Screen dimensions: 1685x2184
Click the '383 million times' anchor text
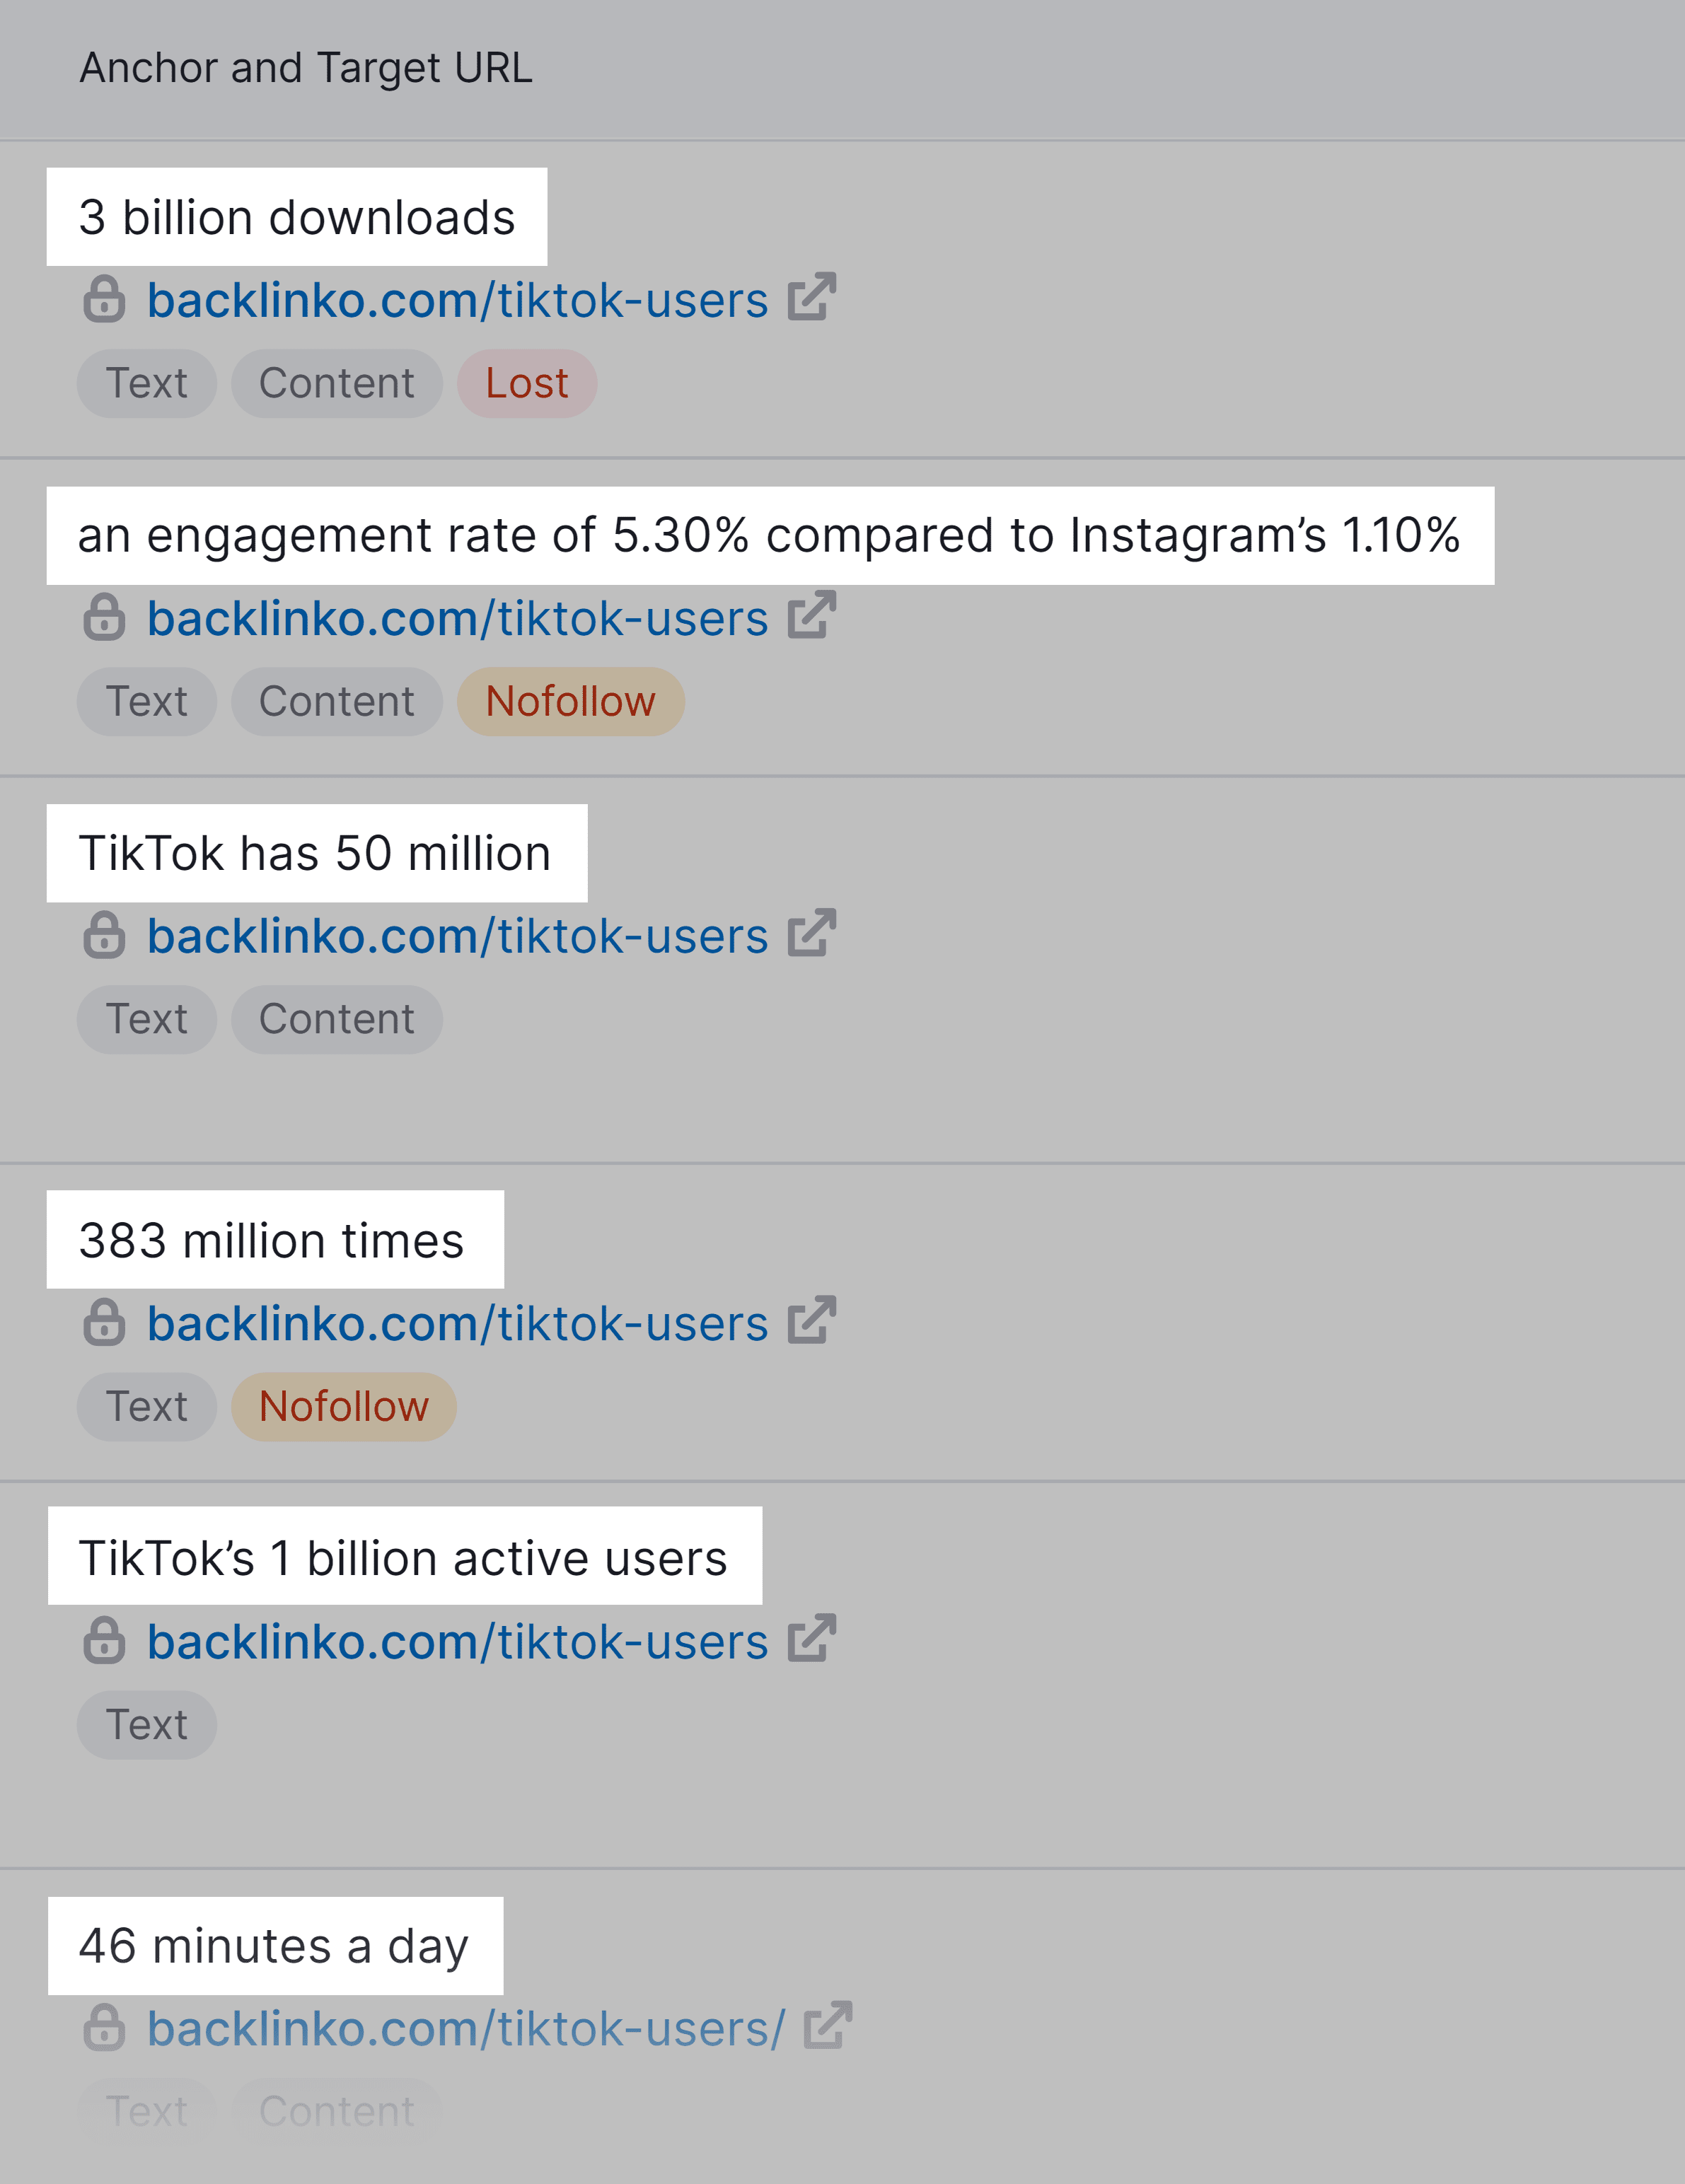tap(271, 1240)
